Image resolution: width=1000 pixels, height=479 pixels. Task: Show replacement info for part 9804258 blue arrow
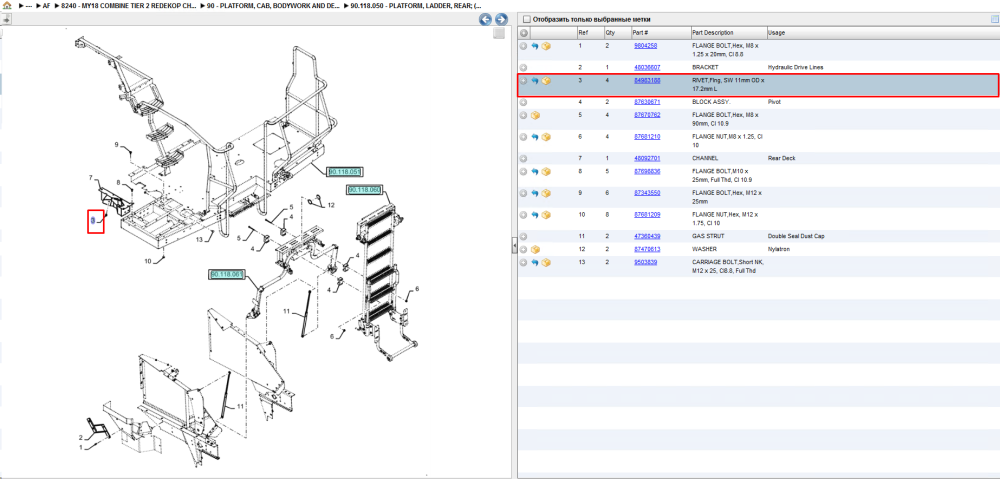[x=535, y=46]
